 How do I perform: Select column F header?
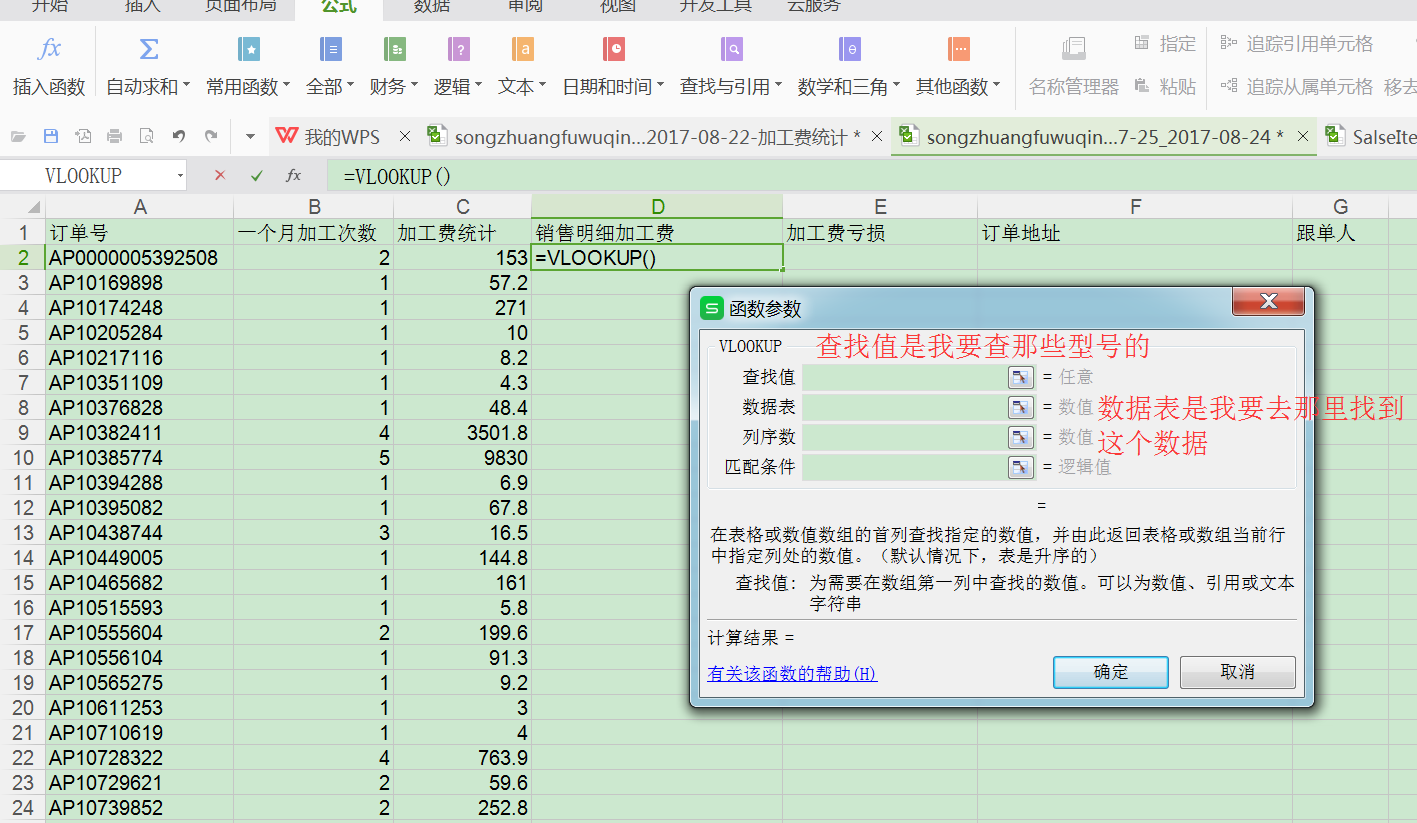1136,207
